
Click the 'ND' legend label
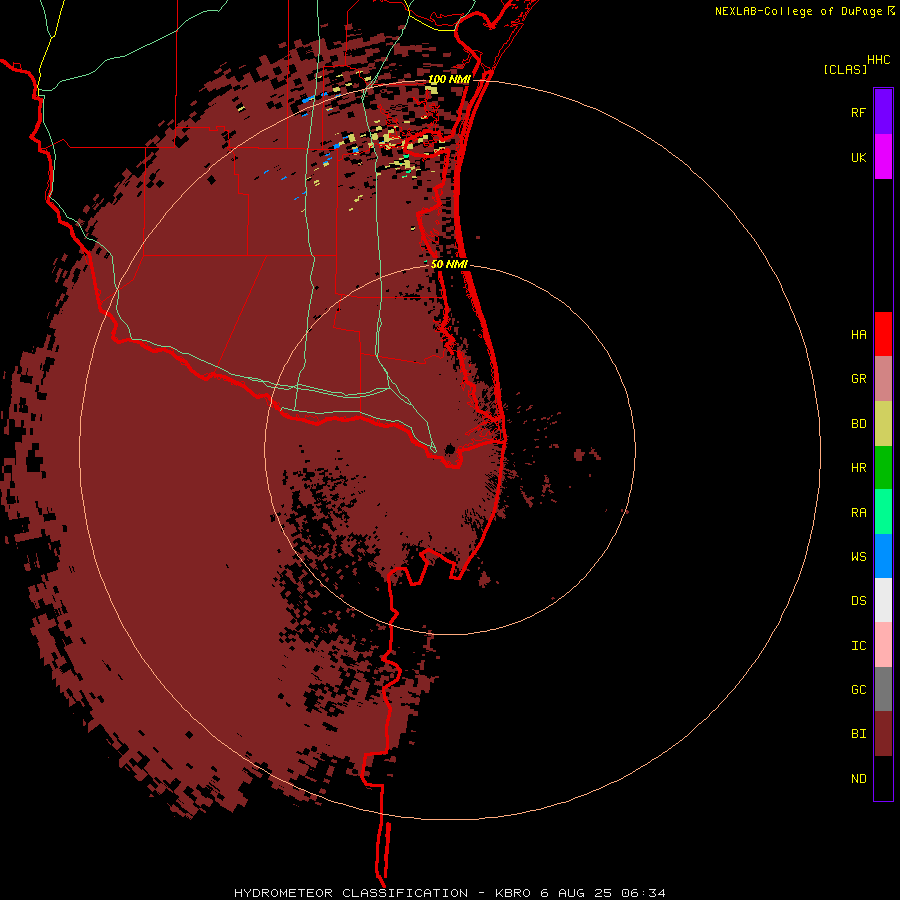[x=858, y=778]
